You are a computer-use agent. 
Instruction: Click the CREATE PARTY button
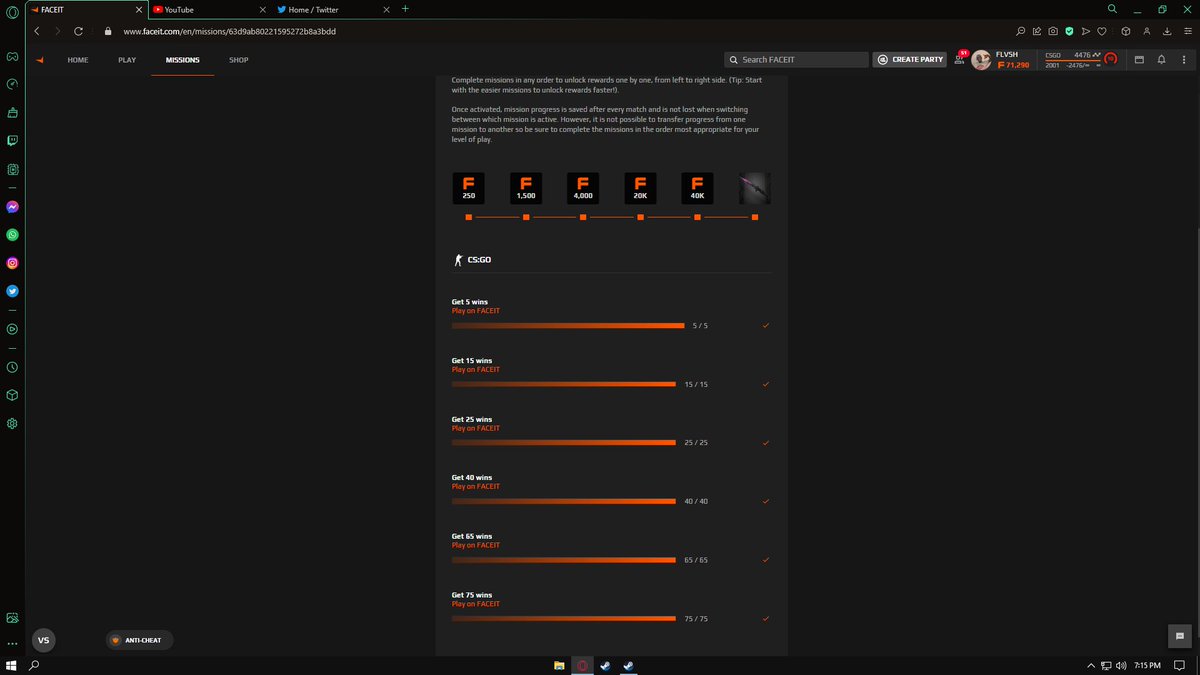coord(911,60)
